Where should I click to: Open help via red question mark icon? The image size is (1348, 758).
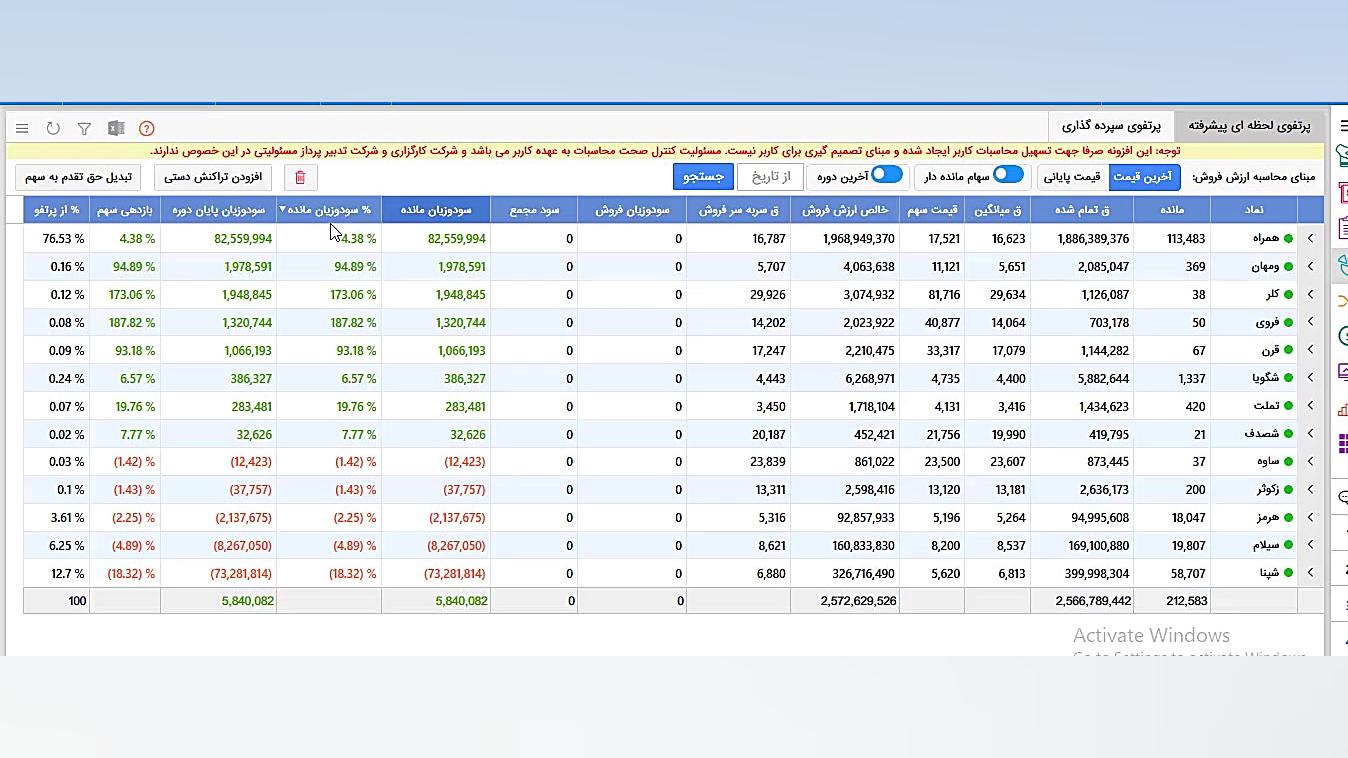[x=147, y=128]
